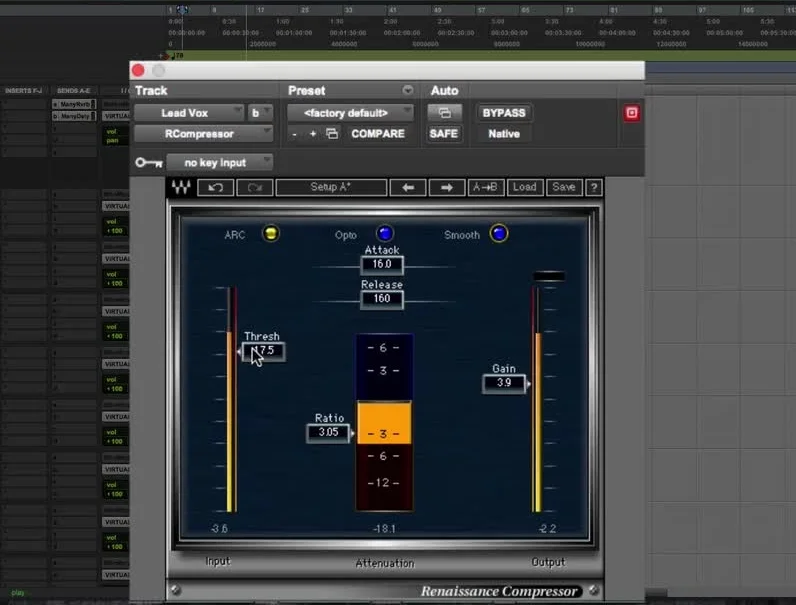Open the no key input selector
Image resolution: width=796 pixels, height=605 pixels.
click(x=219, y=162)
